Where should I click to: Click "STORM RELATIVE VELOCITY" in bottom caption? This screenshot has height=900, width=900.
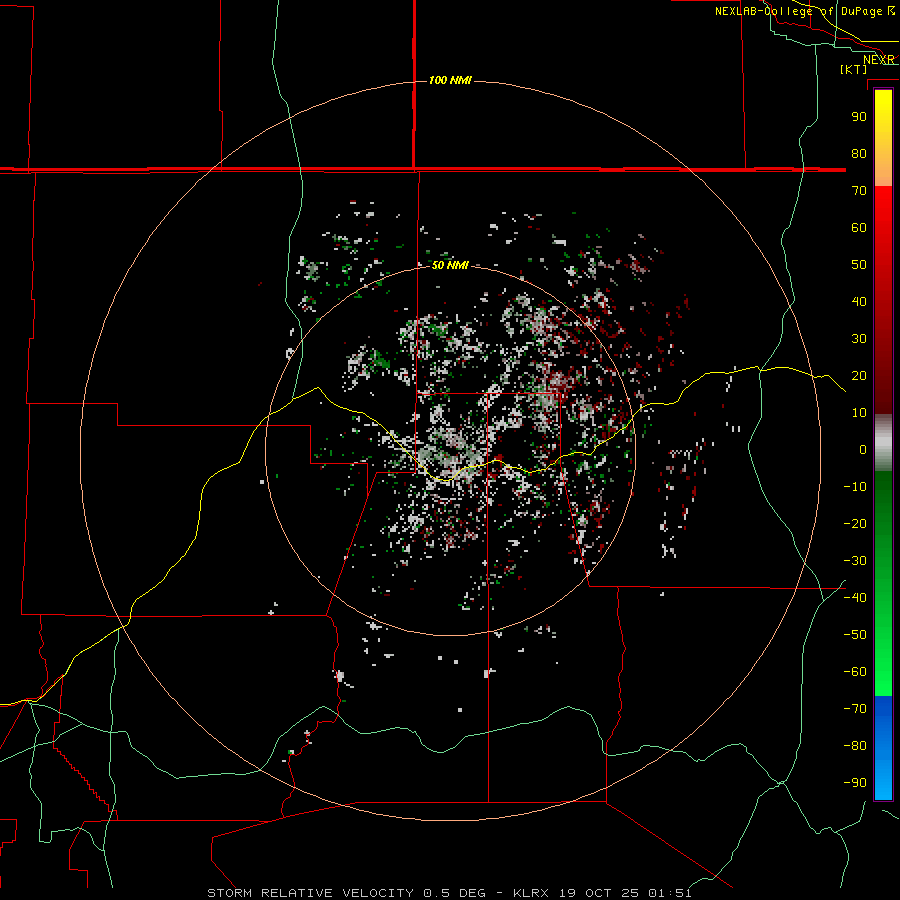pyautogui.click(x=311, y=893)
